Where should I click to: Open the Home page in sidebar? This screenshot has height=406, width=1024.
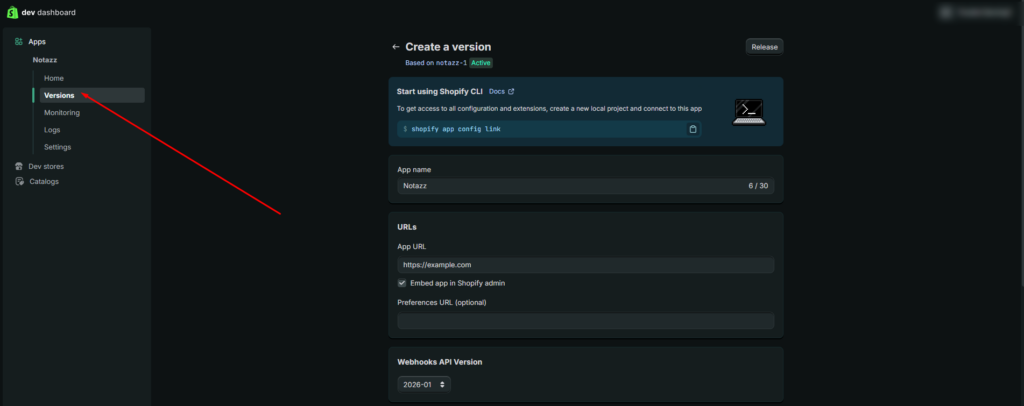[x=54, y=78]
